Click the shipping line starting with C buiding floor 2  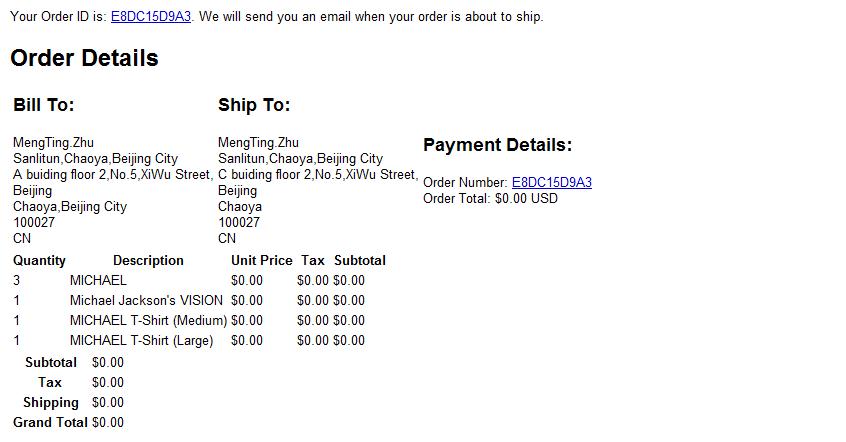click(317, 175)
